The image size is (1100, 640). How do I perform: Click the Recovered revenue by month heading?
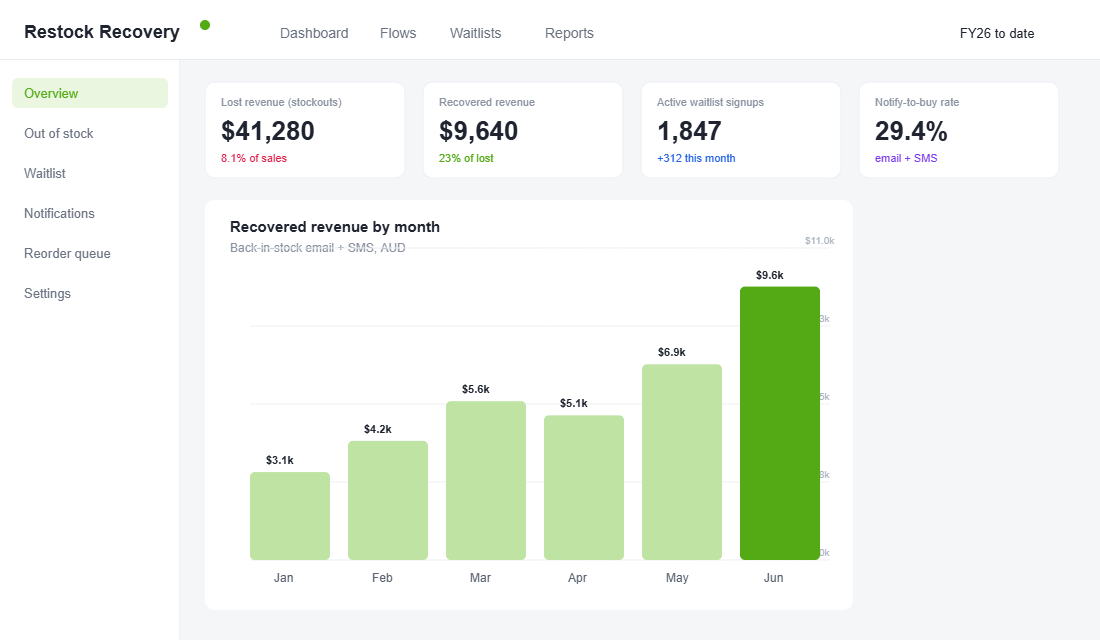click(x=335, y=227)
